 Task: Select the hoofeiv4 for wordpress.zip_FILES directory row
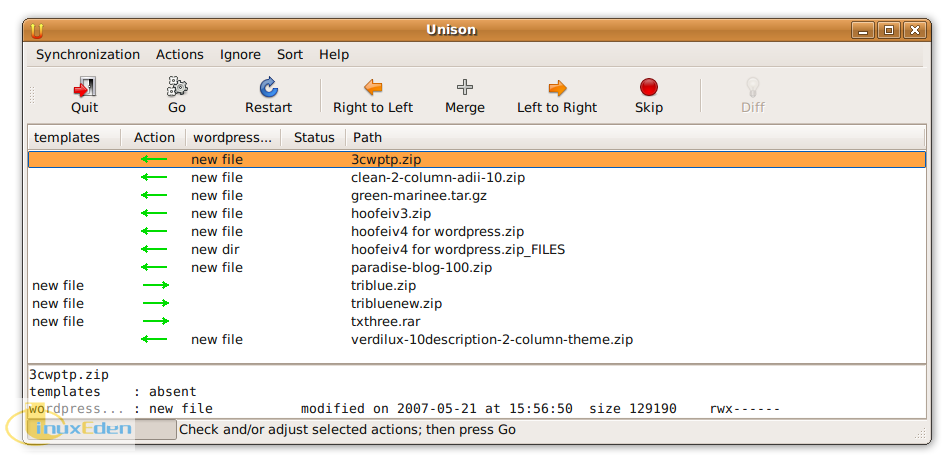click(457, 250)
